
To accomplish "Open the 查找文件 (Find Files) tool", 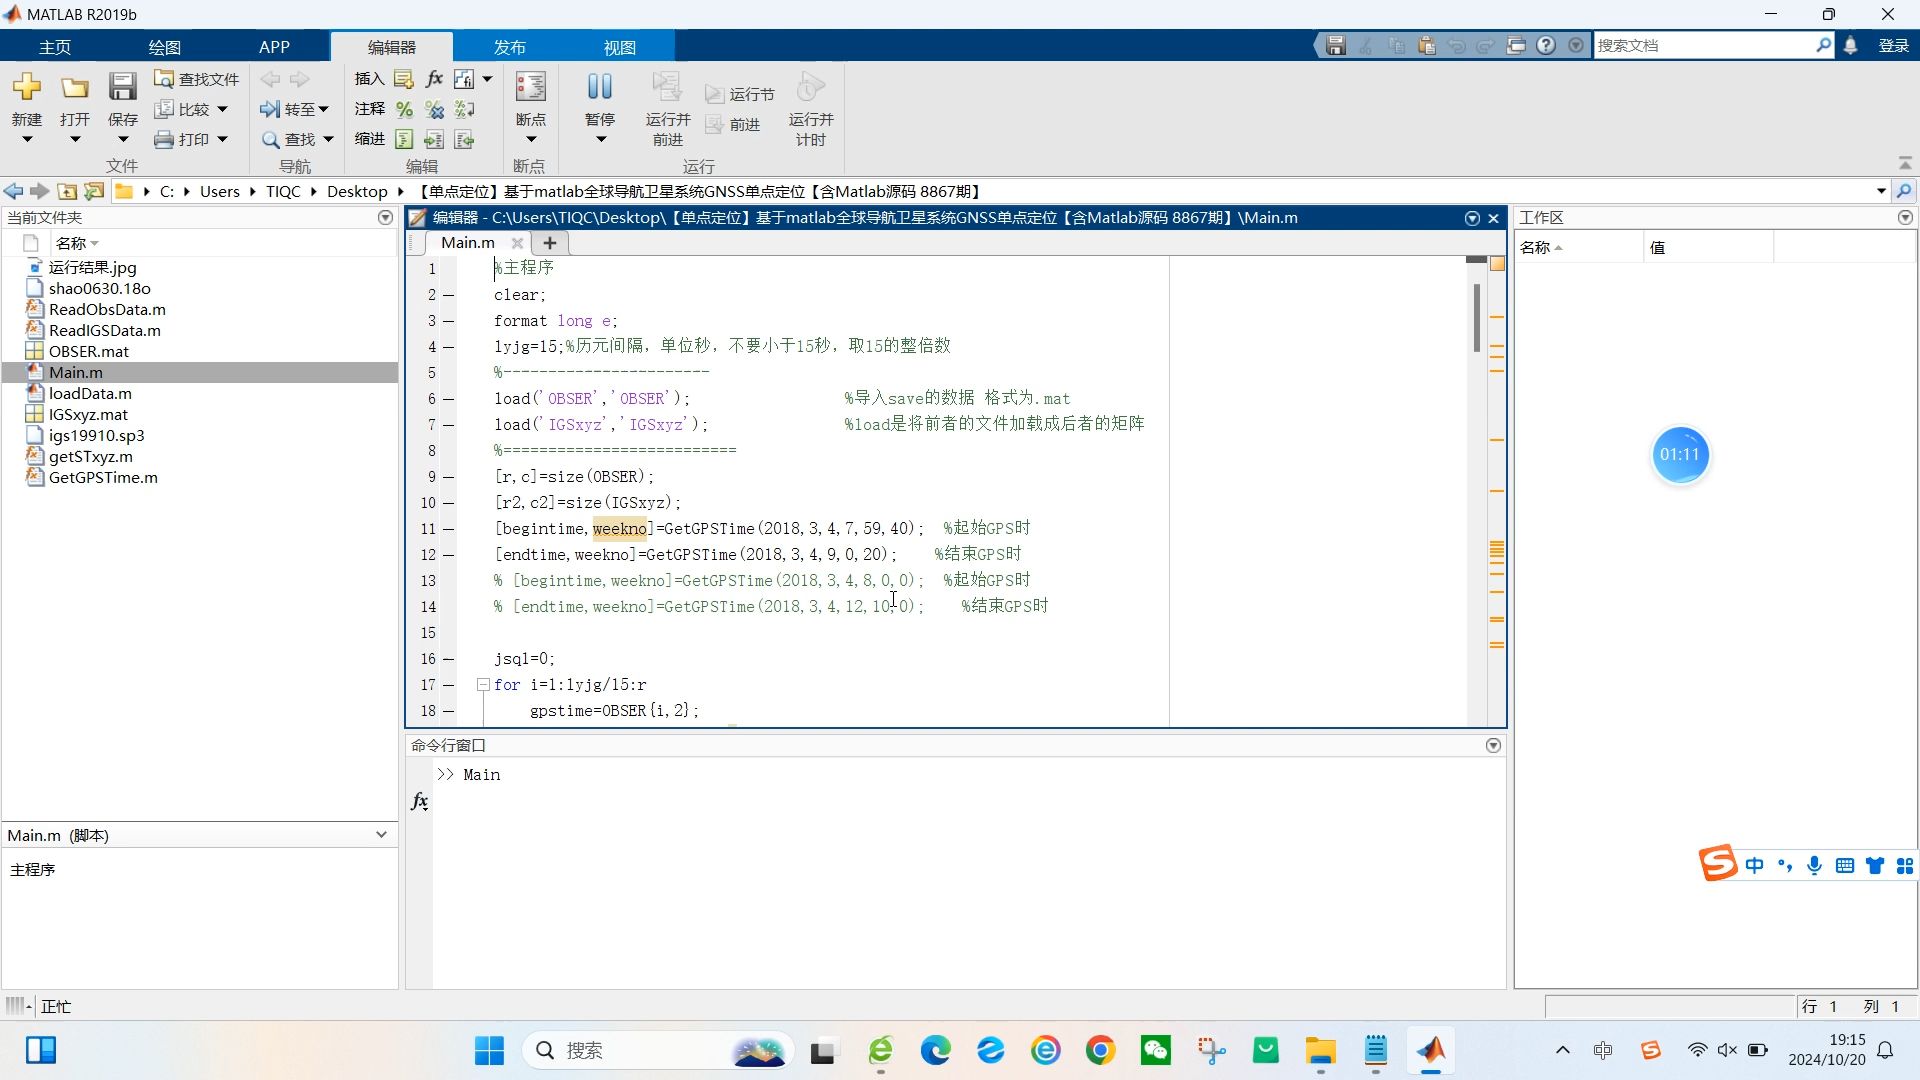I will [x=196, y=78].
